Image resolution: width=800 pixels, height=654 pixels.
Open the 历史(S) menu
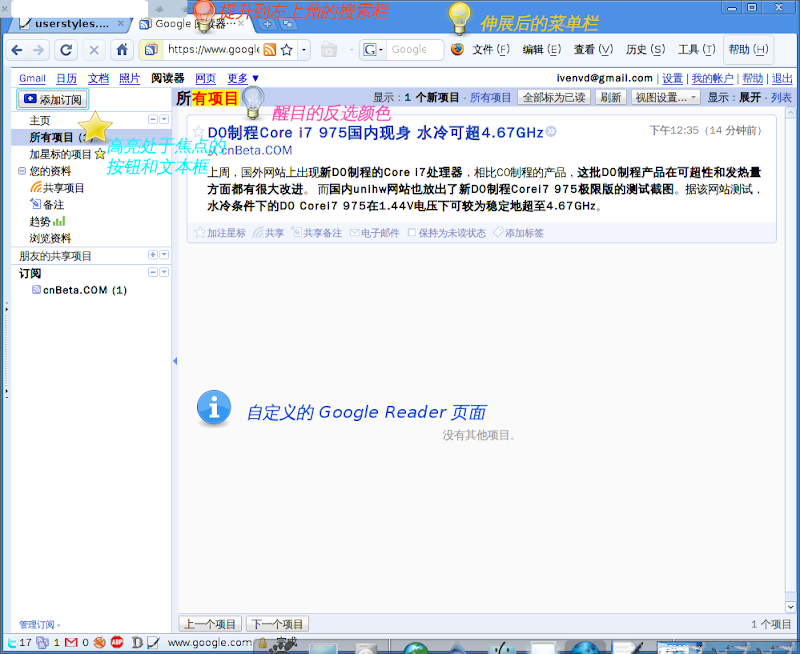[645, 49]
